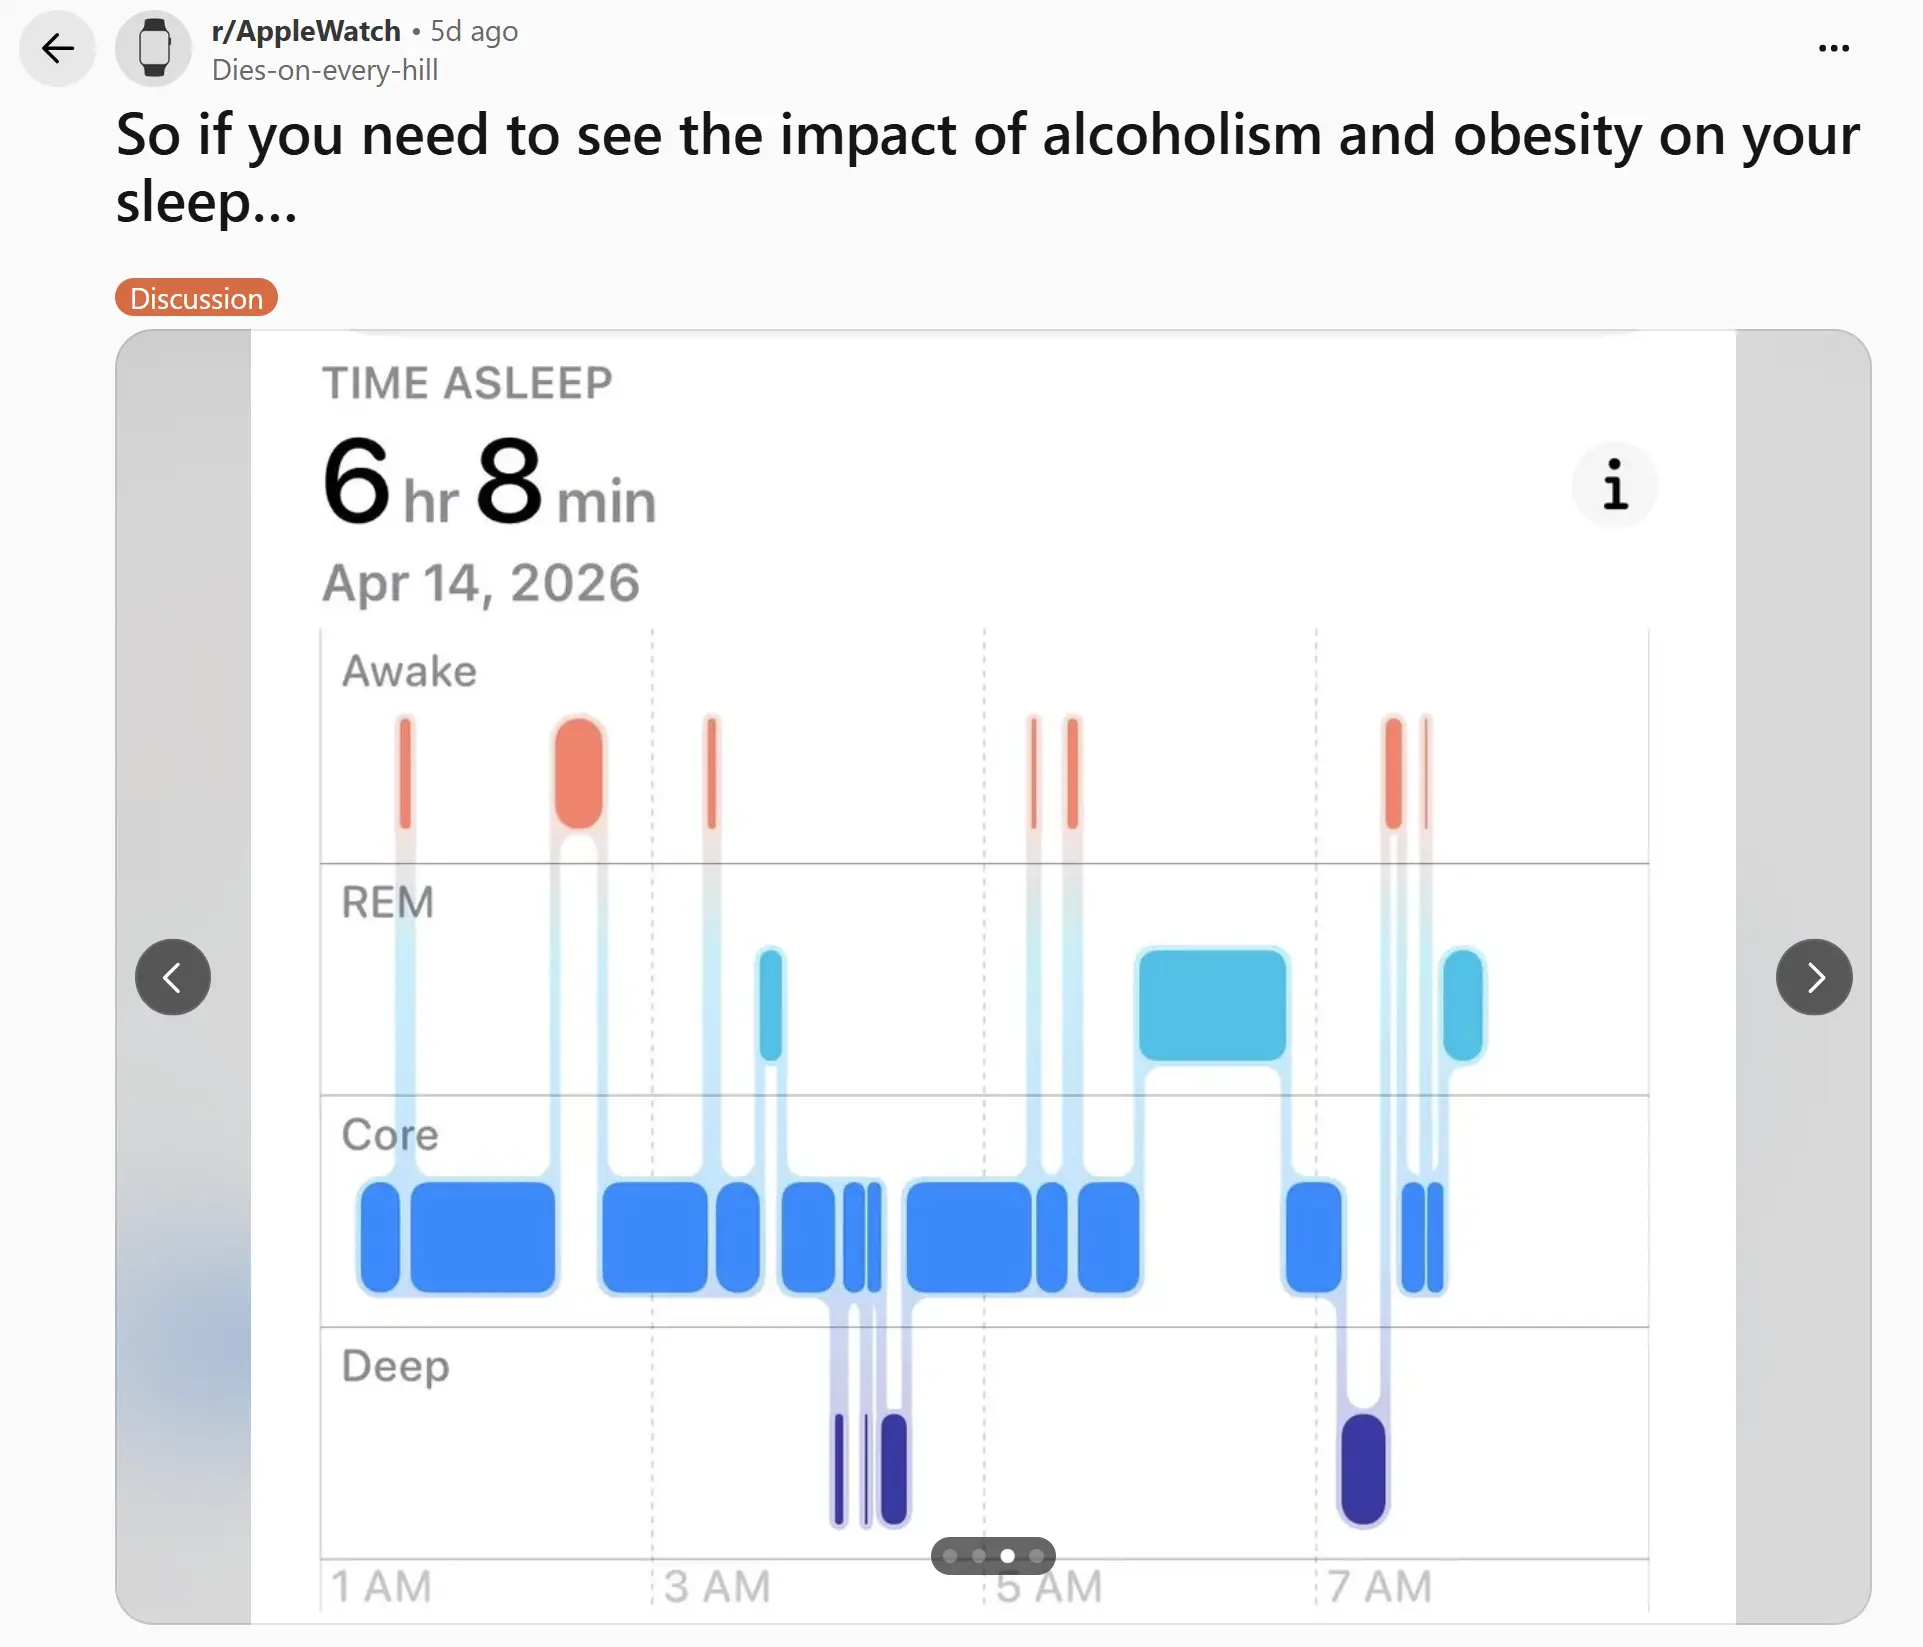The image size is (1923, 1647).
Task: Tap the info (i) button on the sleep chart
Action: point(1614,485)
